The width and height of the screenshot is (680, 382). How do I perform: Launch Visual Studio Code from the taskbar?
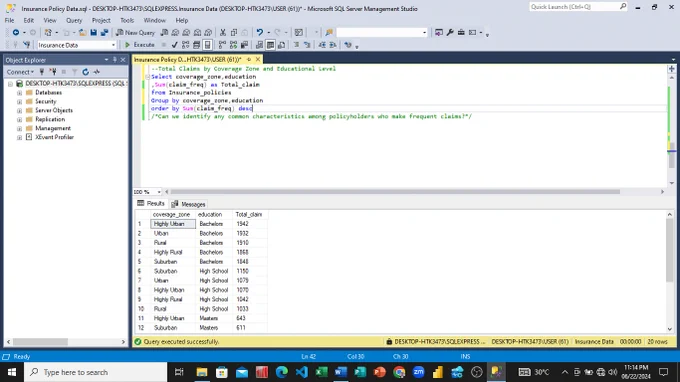coord(301,372)
